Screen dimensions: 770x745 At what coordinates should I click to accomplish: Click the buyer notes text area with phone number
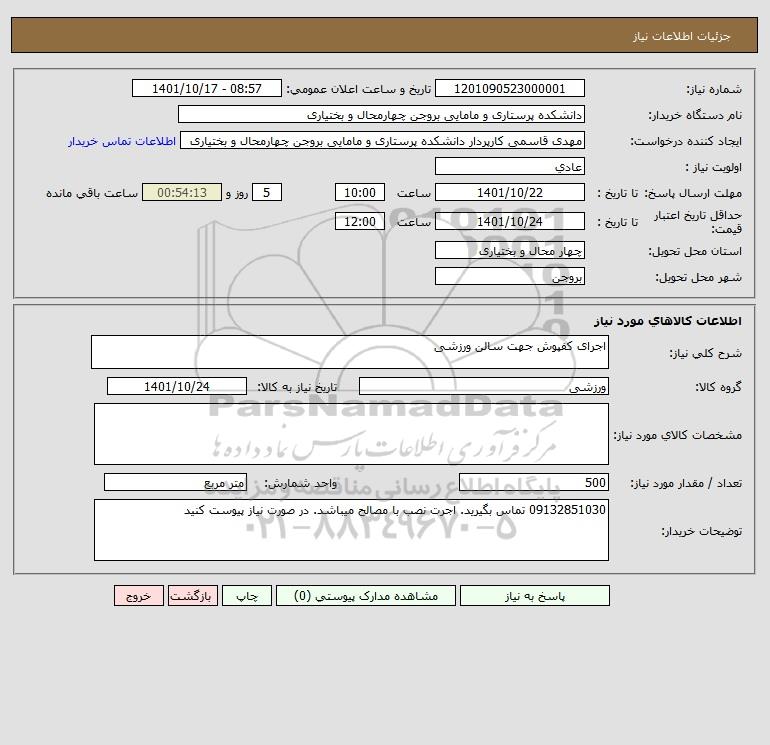click(x=351, y=530)
